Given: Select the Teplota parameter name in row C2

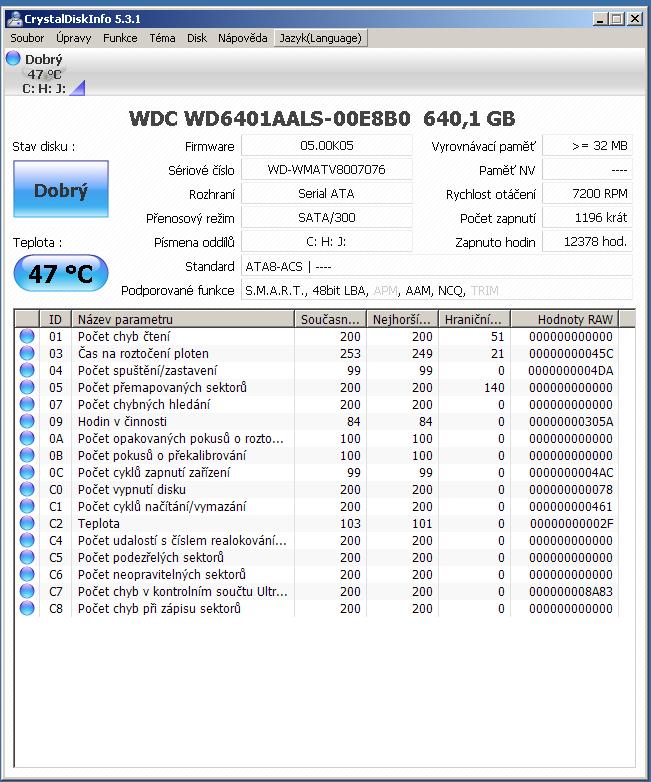Looking at the screenshot, I should coord(99,523).
